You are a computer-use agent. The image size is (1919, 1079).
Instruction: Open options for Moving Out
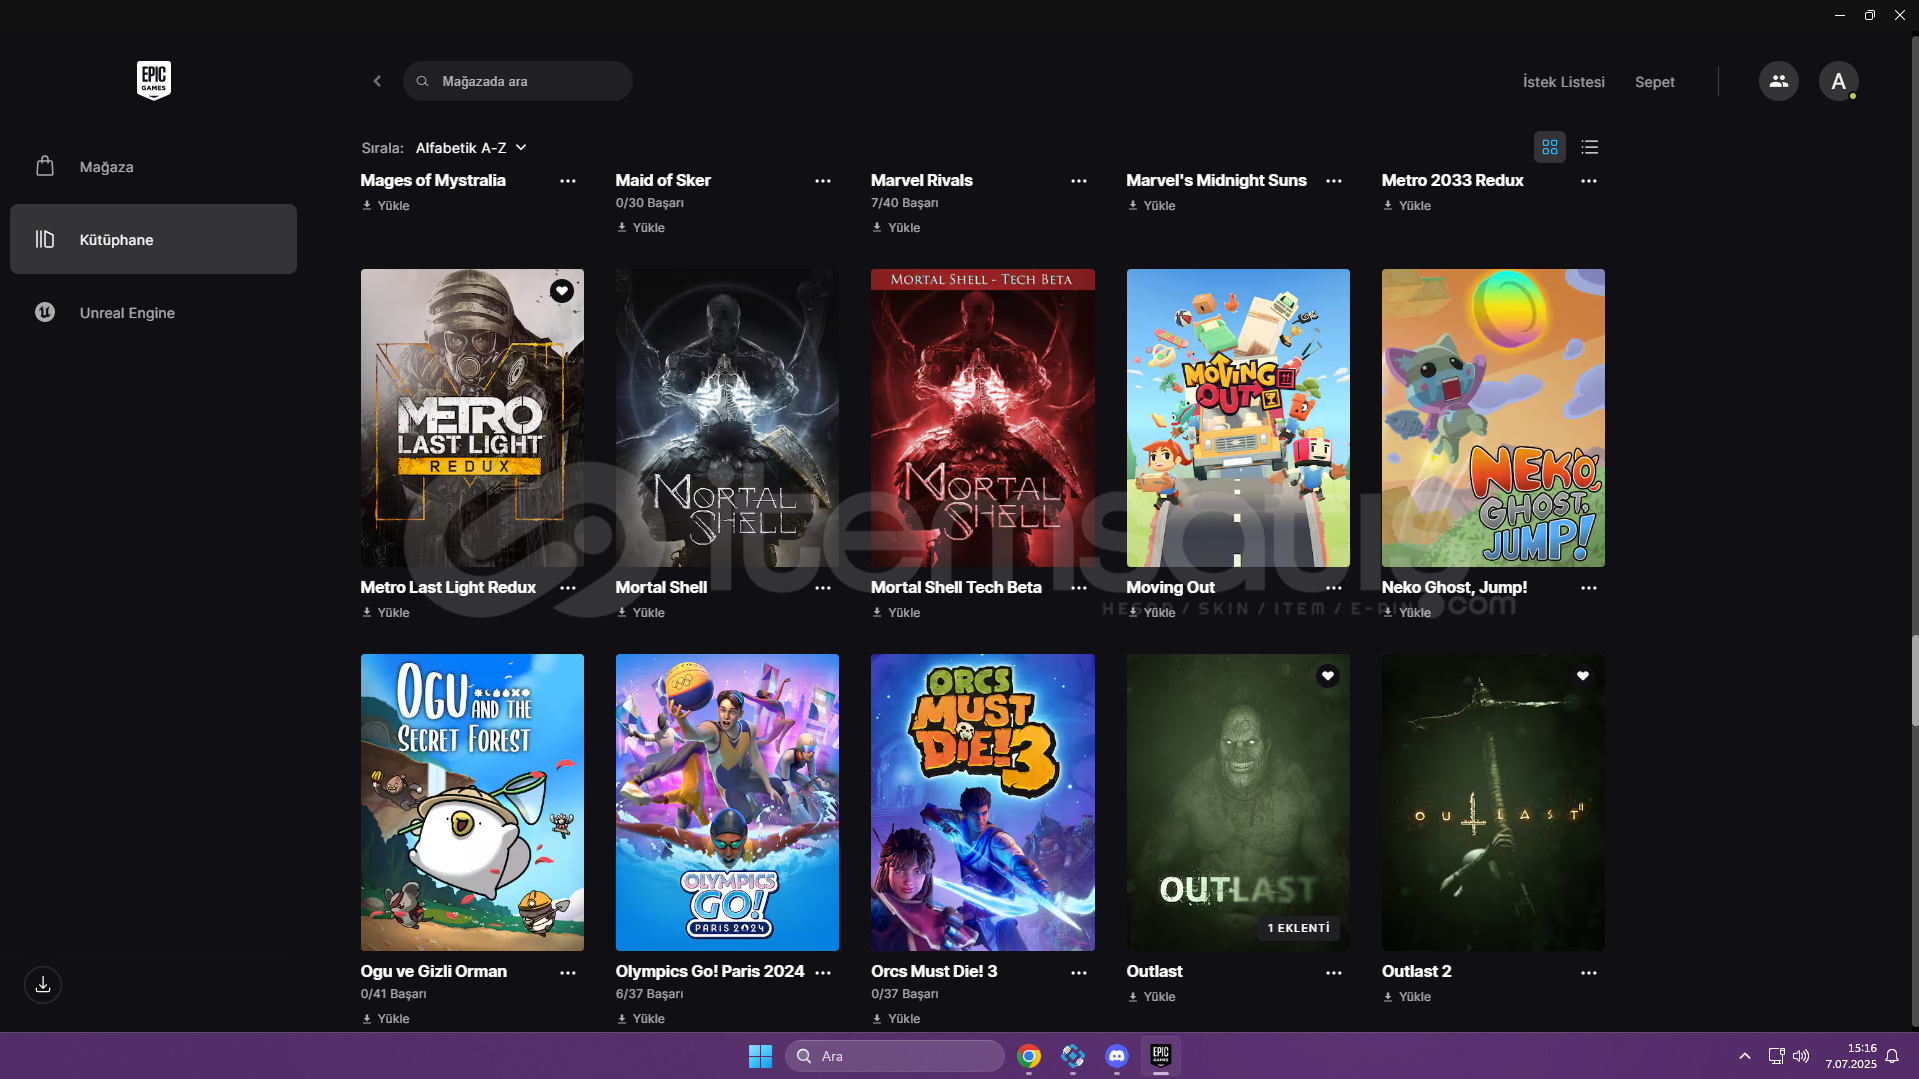pyautogui.click(x=1334, y=588)
